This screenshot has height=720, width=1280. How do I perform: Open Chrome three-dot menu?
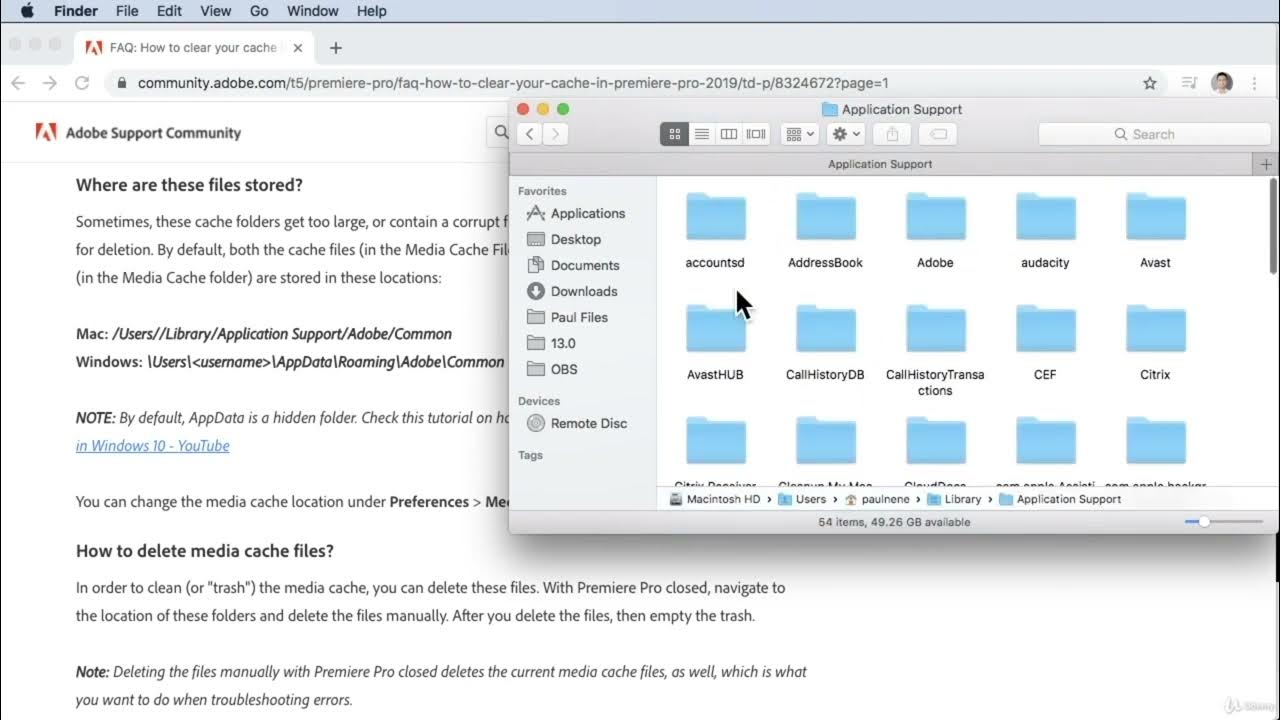(1254, 83)
